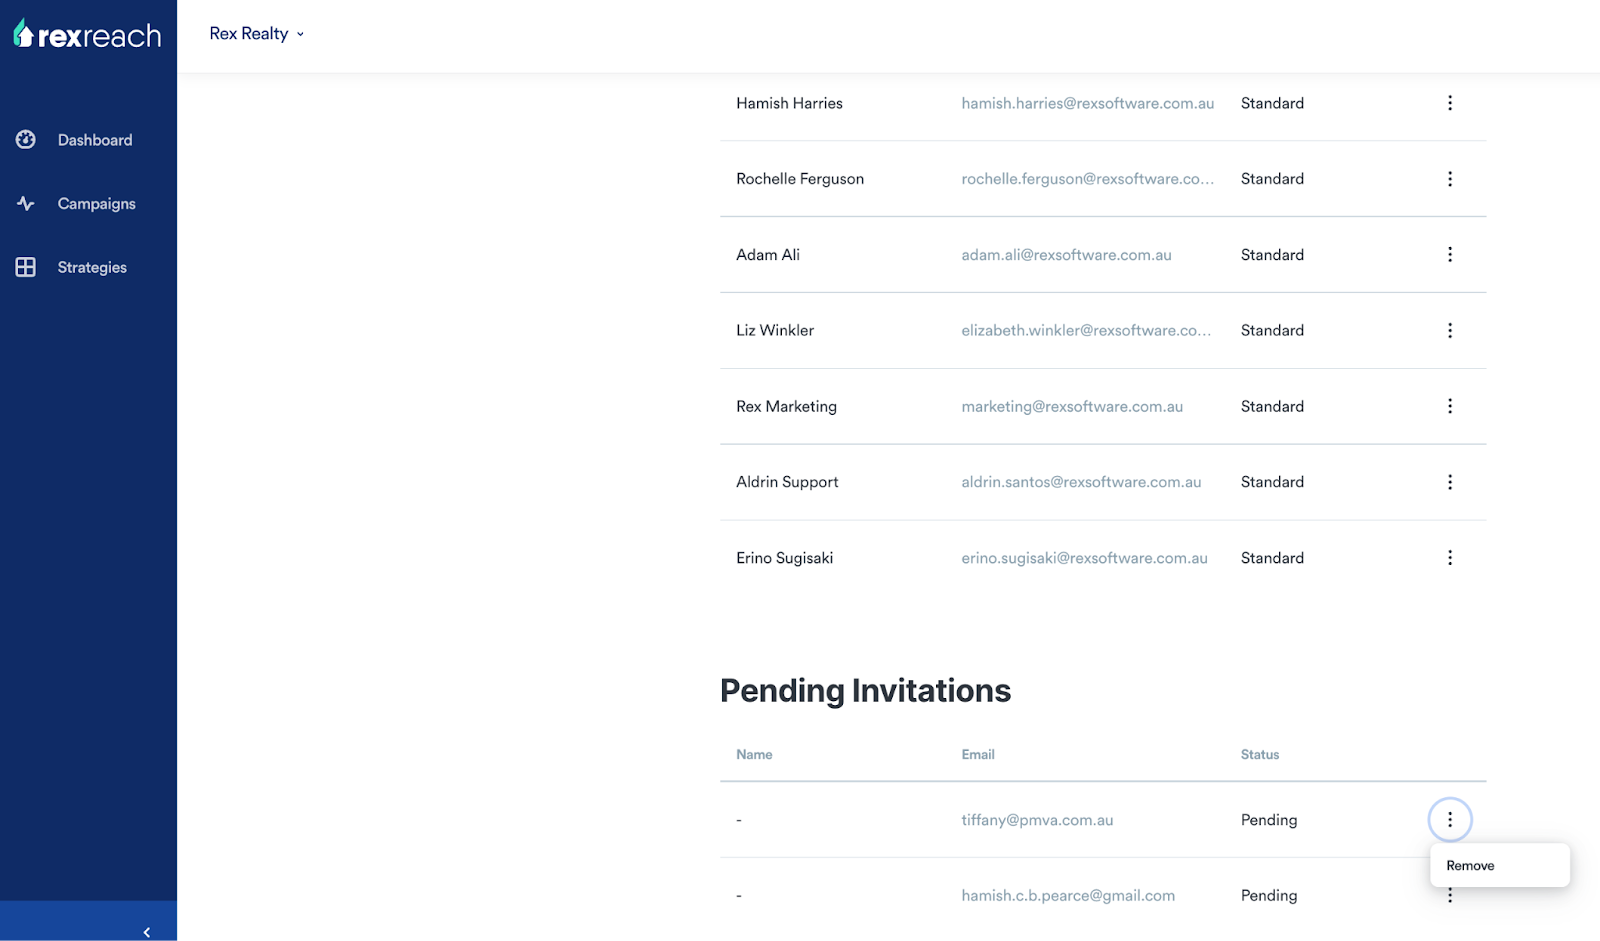Image resolution: width=1600 pixels, height=941 pixels.
Task: Open the Campaigns pulse icon
Action: point(26,204)
